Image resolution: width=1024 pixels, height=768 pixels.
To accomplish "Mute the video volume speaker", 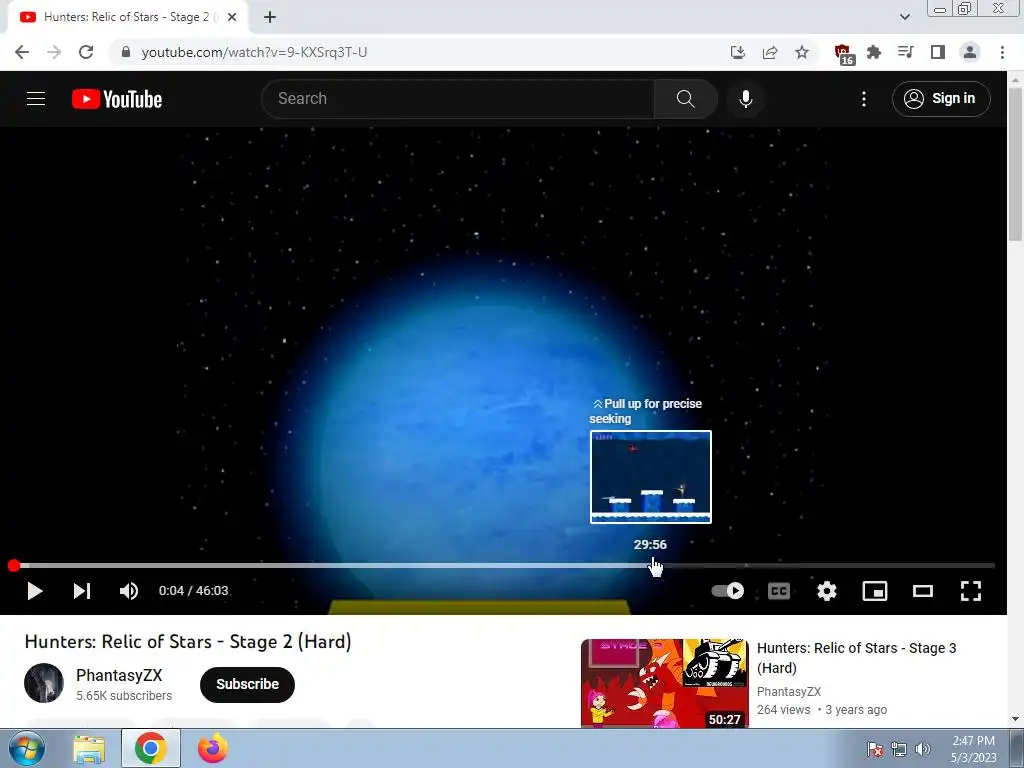I will (x=129, y=591).
